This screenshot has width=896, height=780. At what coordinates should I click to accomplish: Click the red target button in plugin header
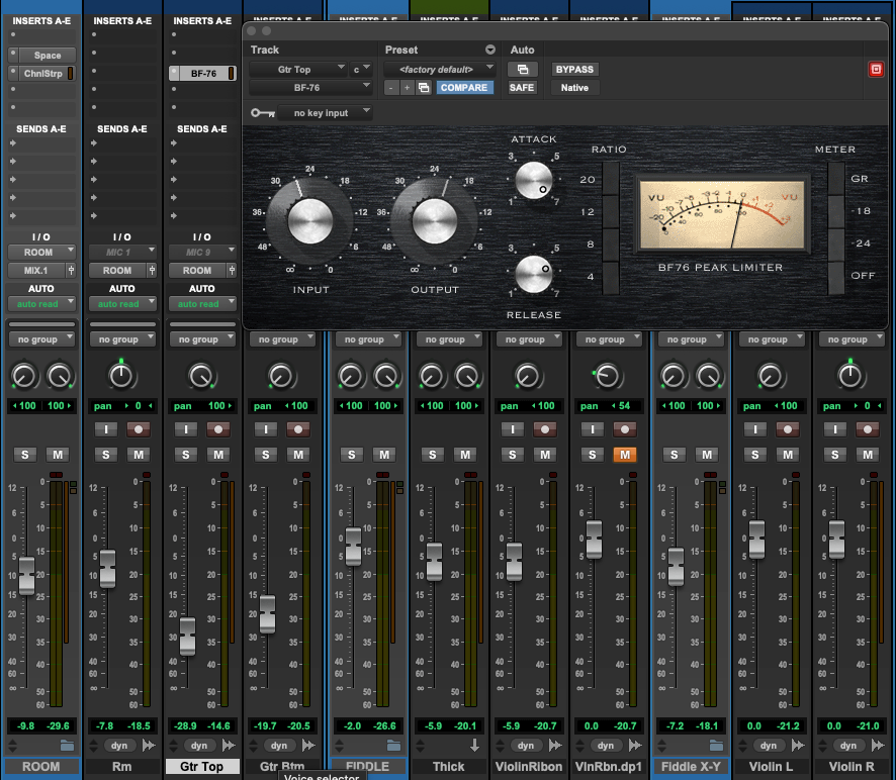(875, 69)
